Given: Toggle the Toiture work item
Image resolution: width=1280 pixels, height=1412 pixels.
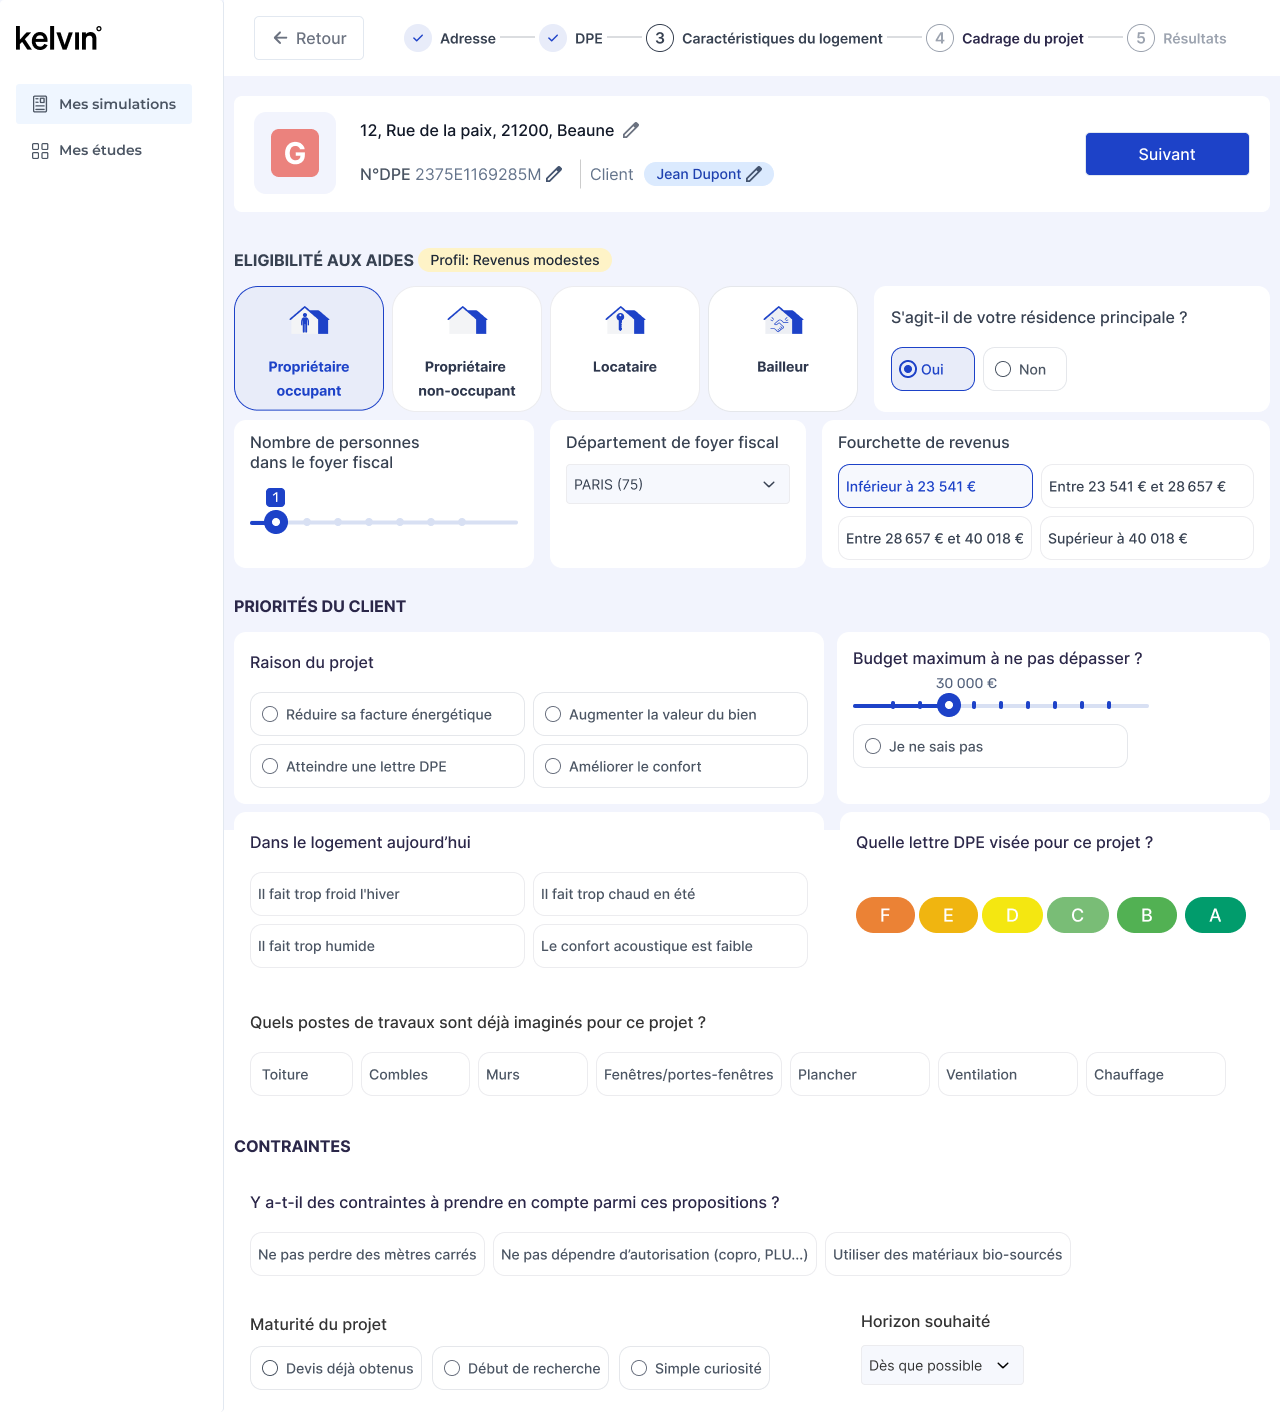Looking at the screenshot, I should pyautogui.click(x=301, y=1074).
